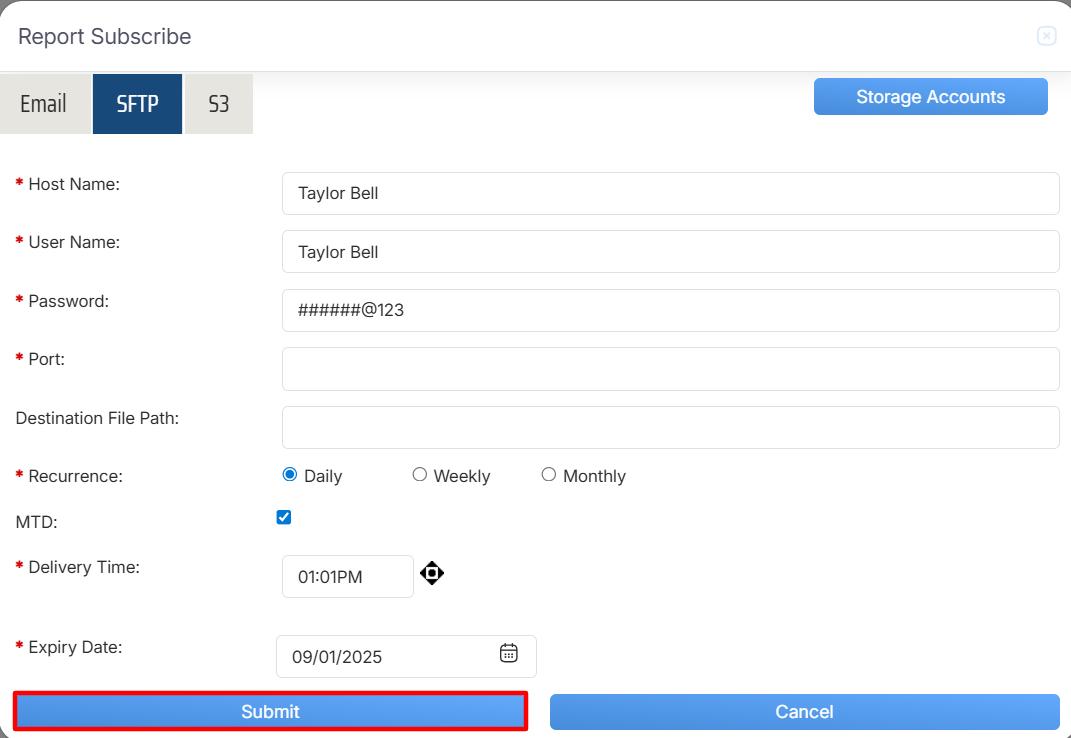Focus the Destination File Path input
This screenshot has height=738, width=1071.
coord(670,427)
